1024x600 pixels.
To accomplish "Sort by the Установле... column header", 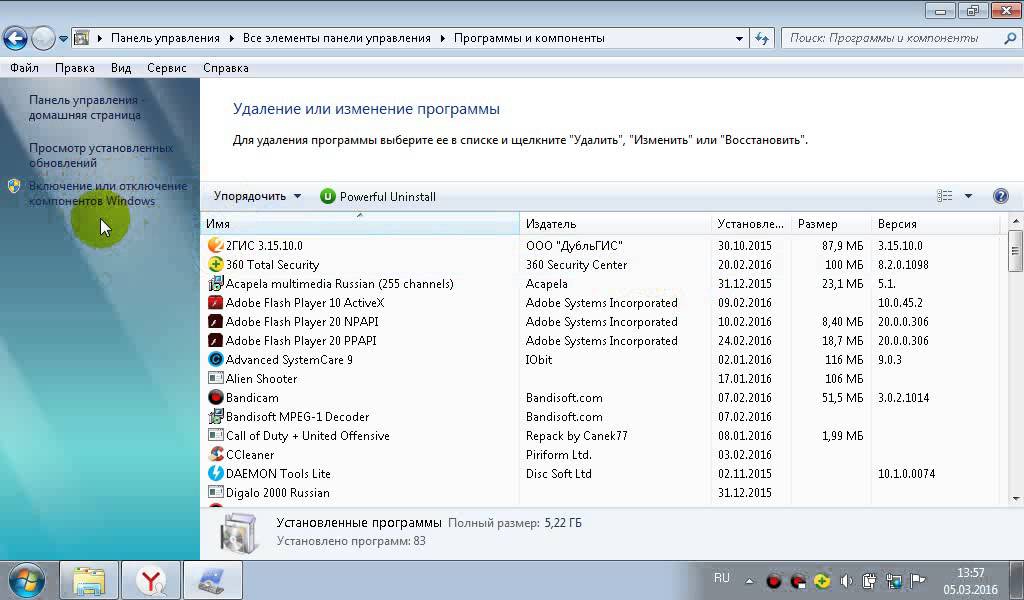I will pyautogui.click(x=751, y=224).
